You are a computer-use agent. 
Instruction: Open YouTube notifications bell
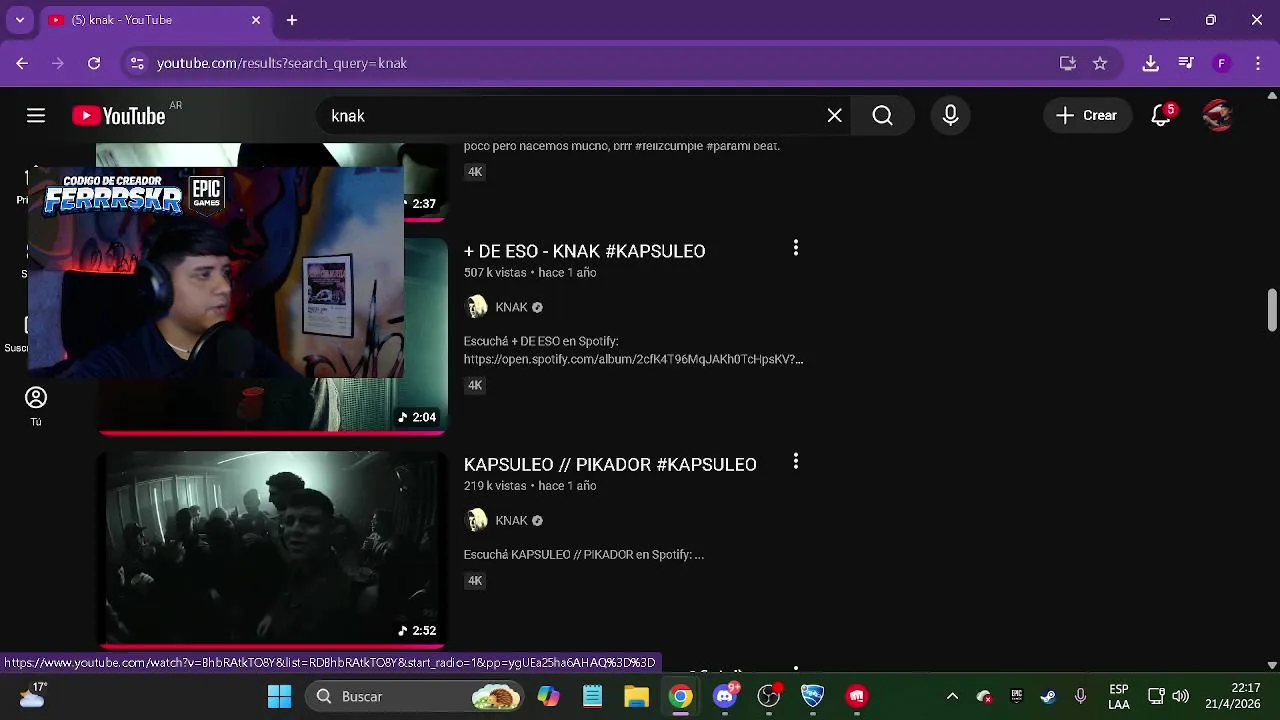pos(1161,116)
